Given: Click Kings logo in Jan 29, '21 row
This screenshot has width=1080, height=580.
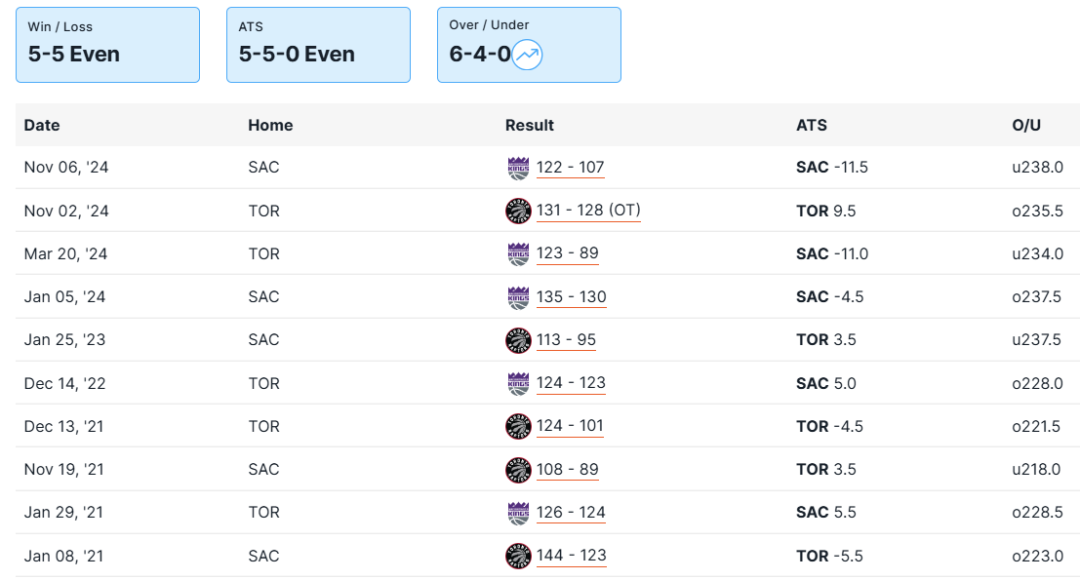Looking at the screenshot, I should [518, 513].
